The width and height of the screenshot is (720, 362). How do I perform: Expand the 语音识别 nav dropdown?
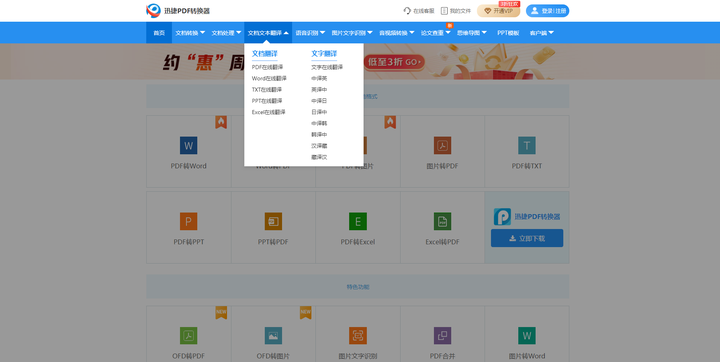(x=310, y=33)
